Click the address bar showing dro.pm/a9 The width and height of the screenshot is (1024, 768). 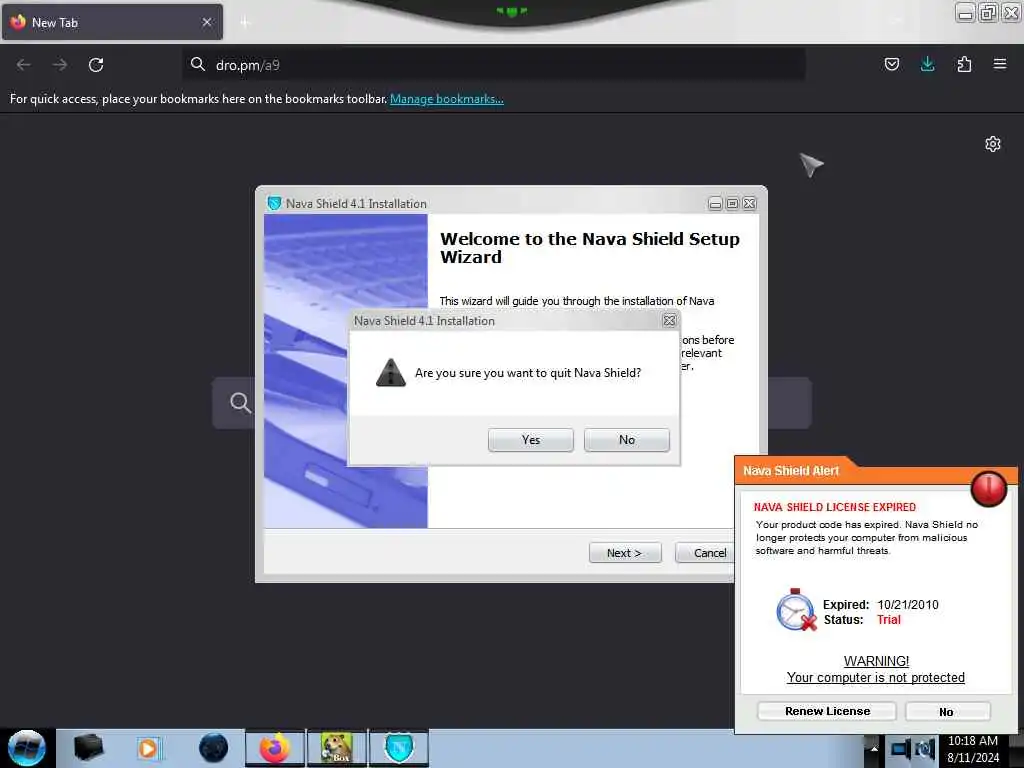494,65
